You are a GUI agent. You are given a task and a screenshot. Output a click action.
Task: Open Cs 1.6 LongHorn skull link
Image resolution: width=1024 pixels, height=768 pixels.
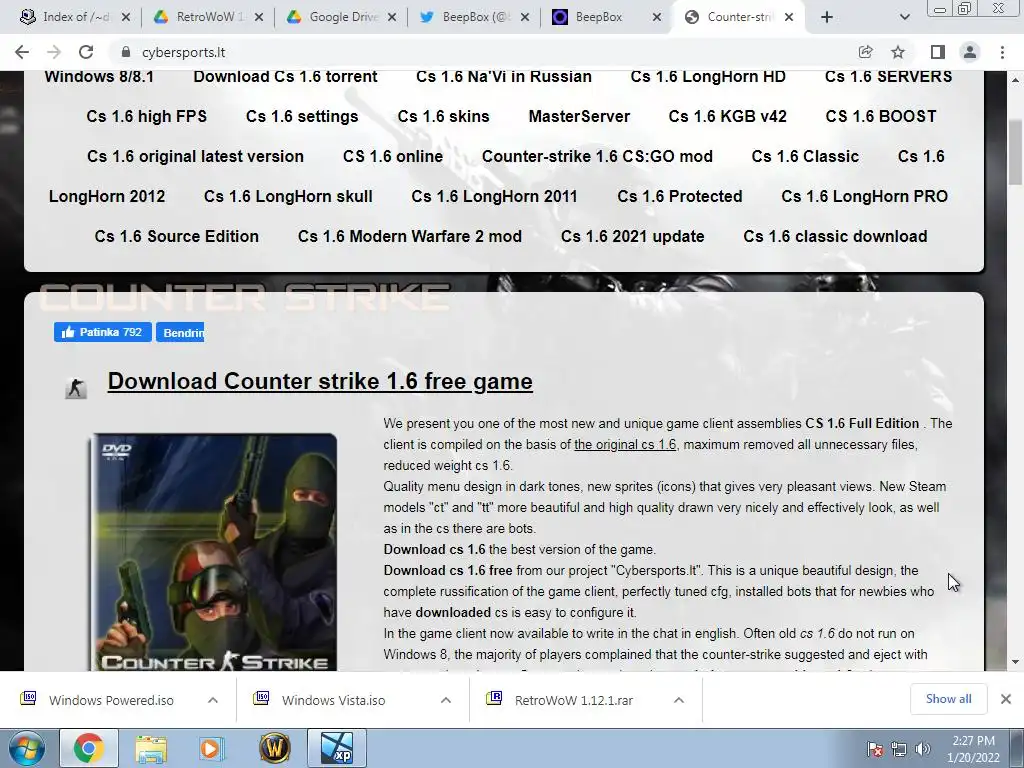tap(288, 196)
